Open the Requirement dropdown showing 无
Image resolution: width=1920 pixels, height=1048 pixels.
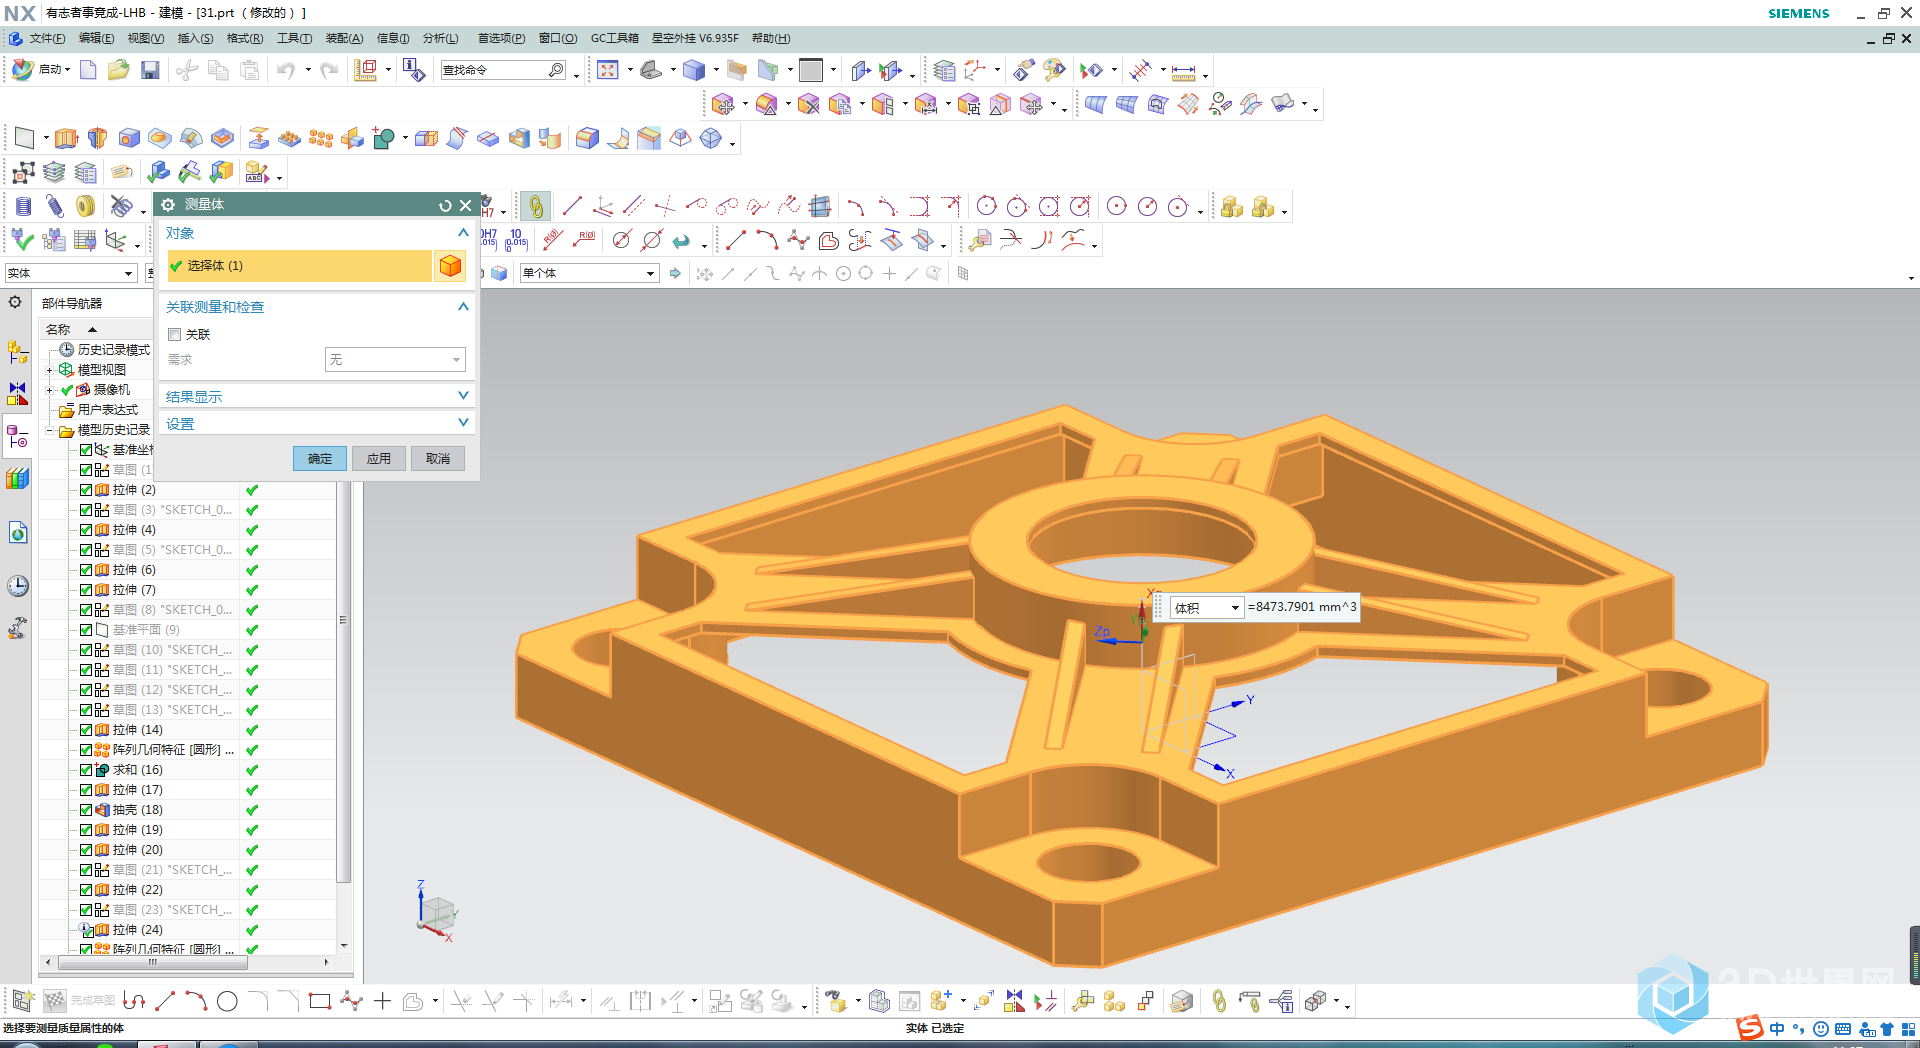coord(395,360)
